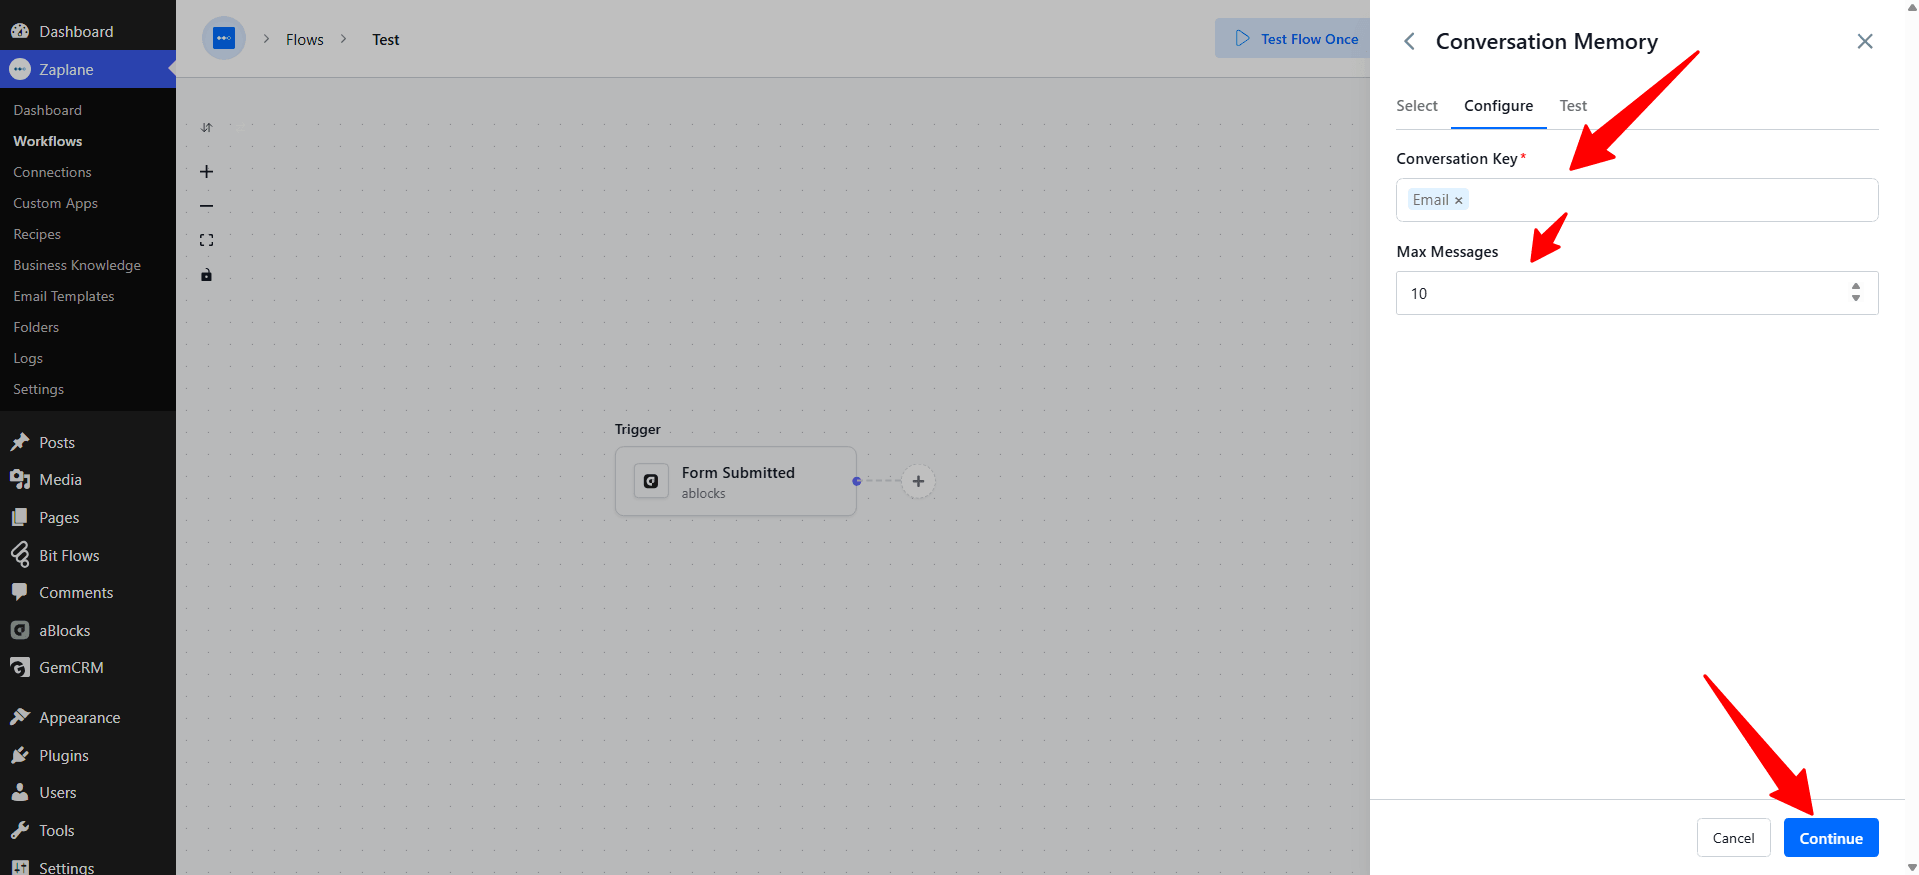Cancel the Conversation Memory configuration
Screen dimensions: 1919x875
tap(1733, 838)
